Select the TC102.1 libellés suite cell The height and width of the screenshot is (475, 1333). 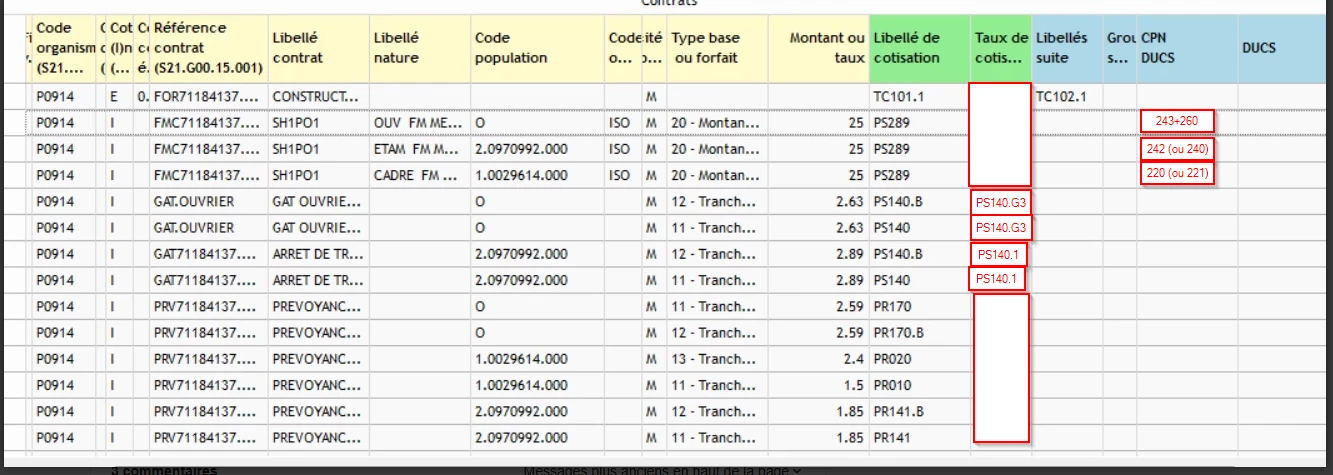pos(1068,97)
